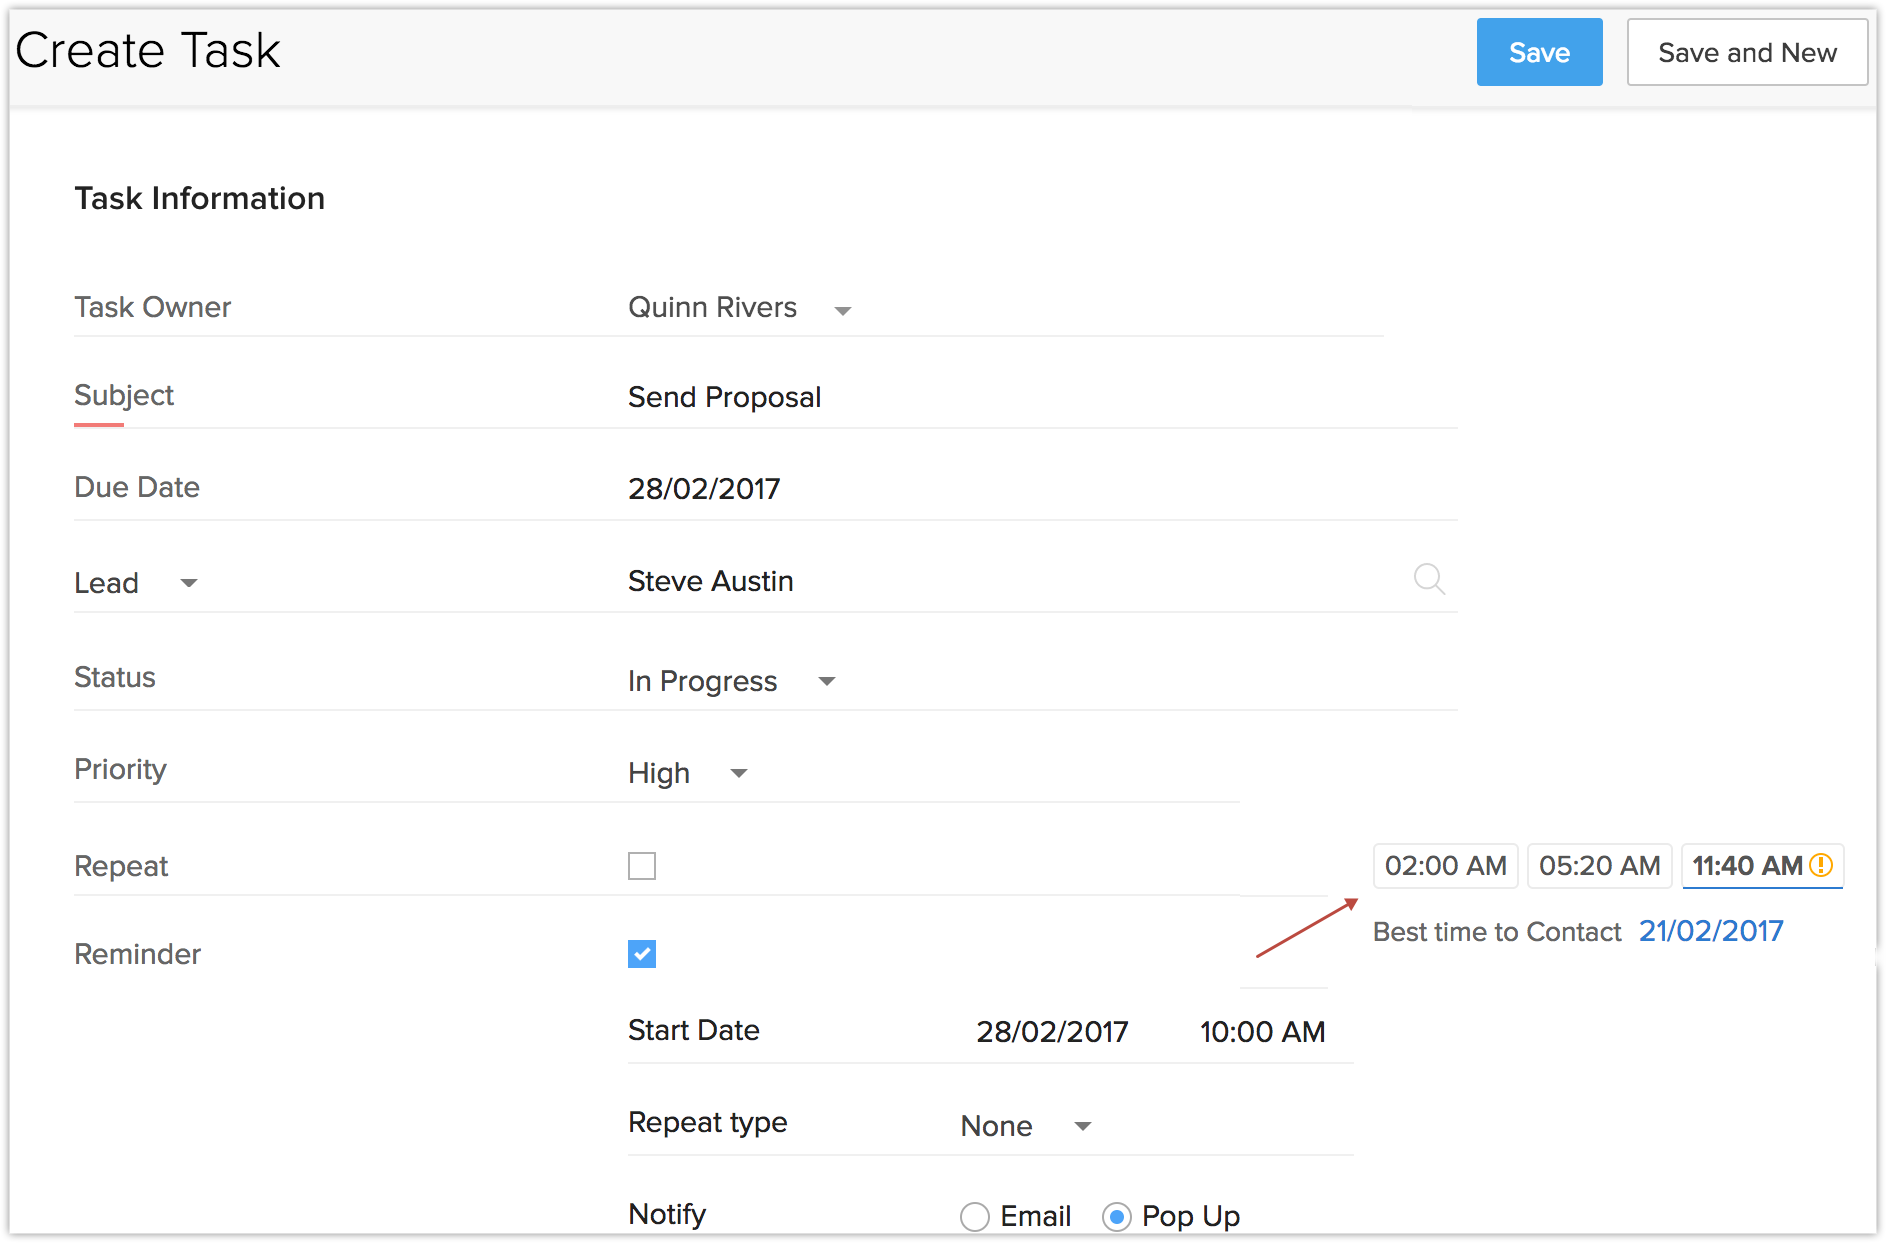The image size is (1886, 1243).
Task: Open the Status dropdown showing In Progress
Action: [x=826, y=682]
